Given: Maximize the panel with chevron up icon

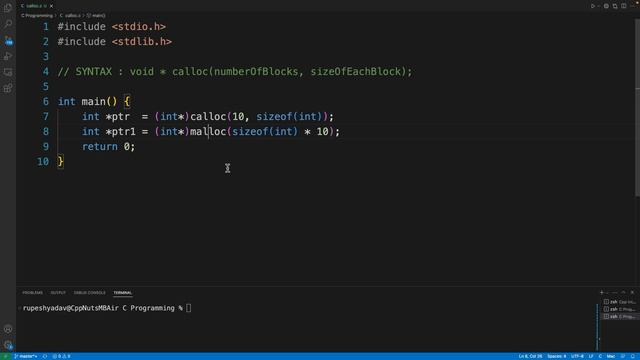Looking at the screenshot, I should (x=623, y=292).
